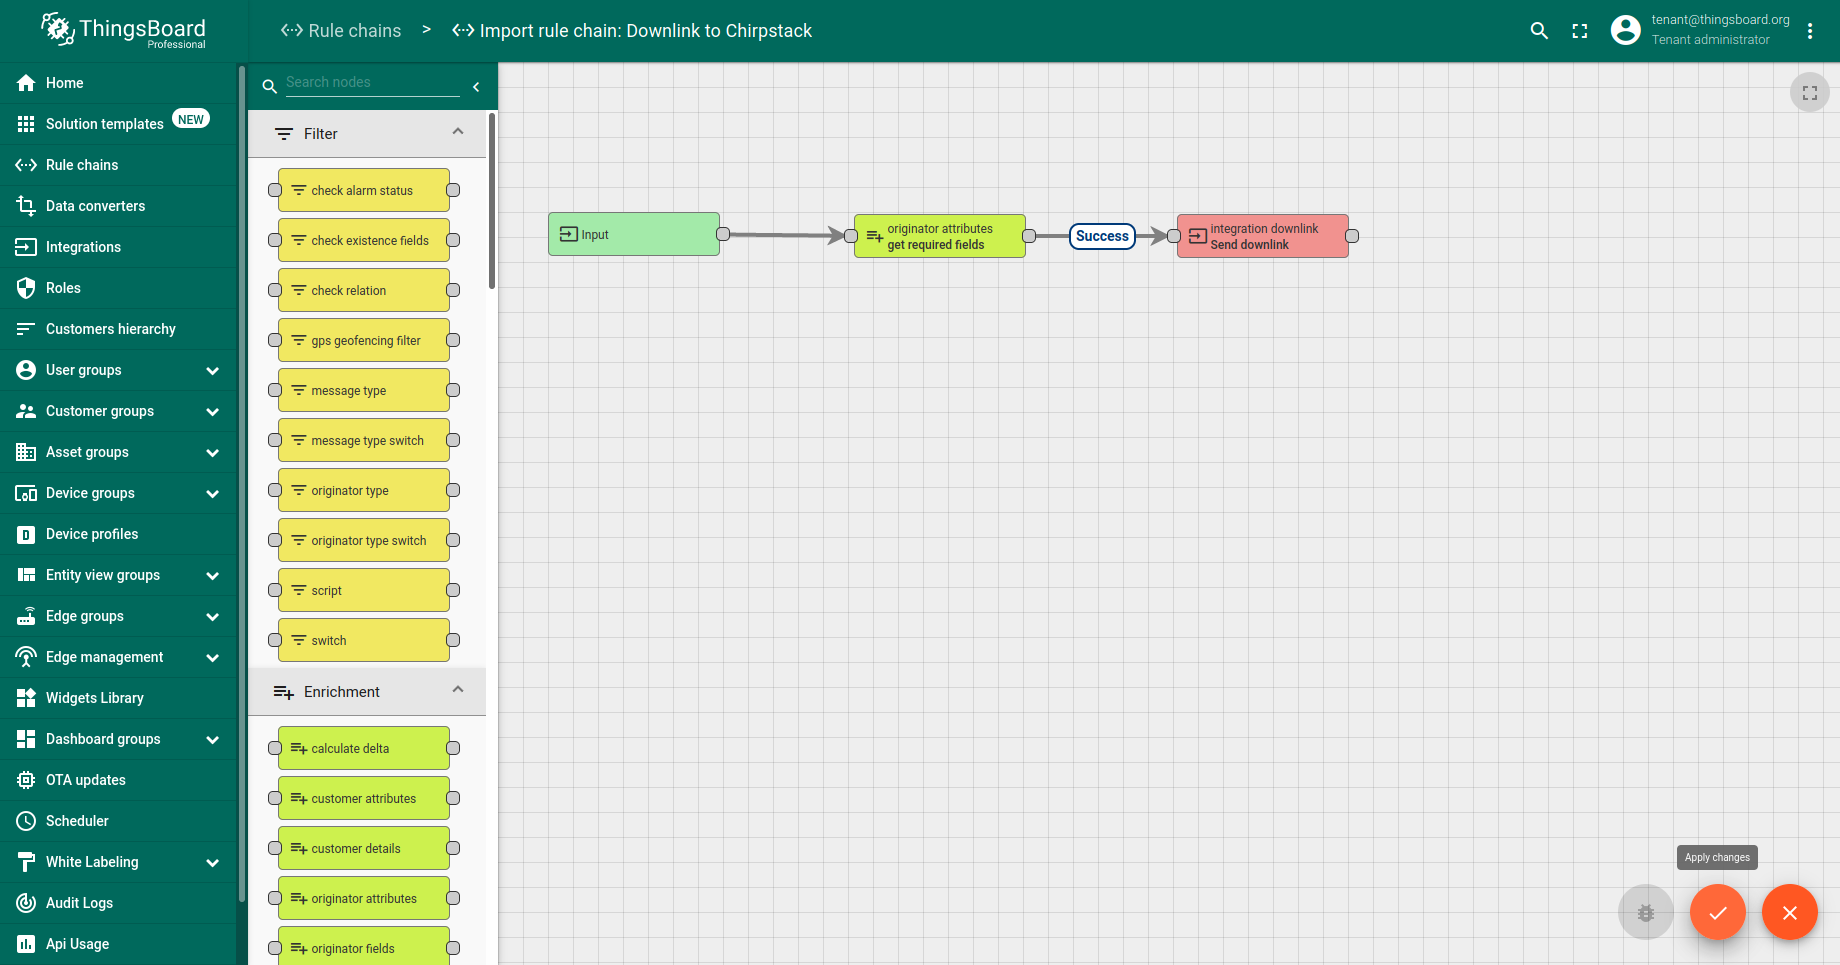Click the Customers hierarchy icon

pyautogui.click(x=26, y=329)
